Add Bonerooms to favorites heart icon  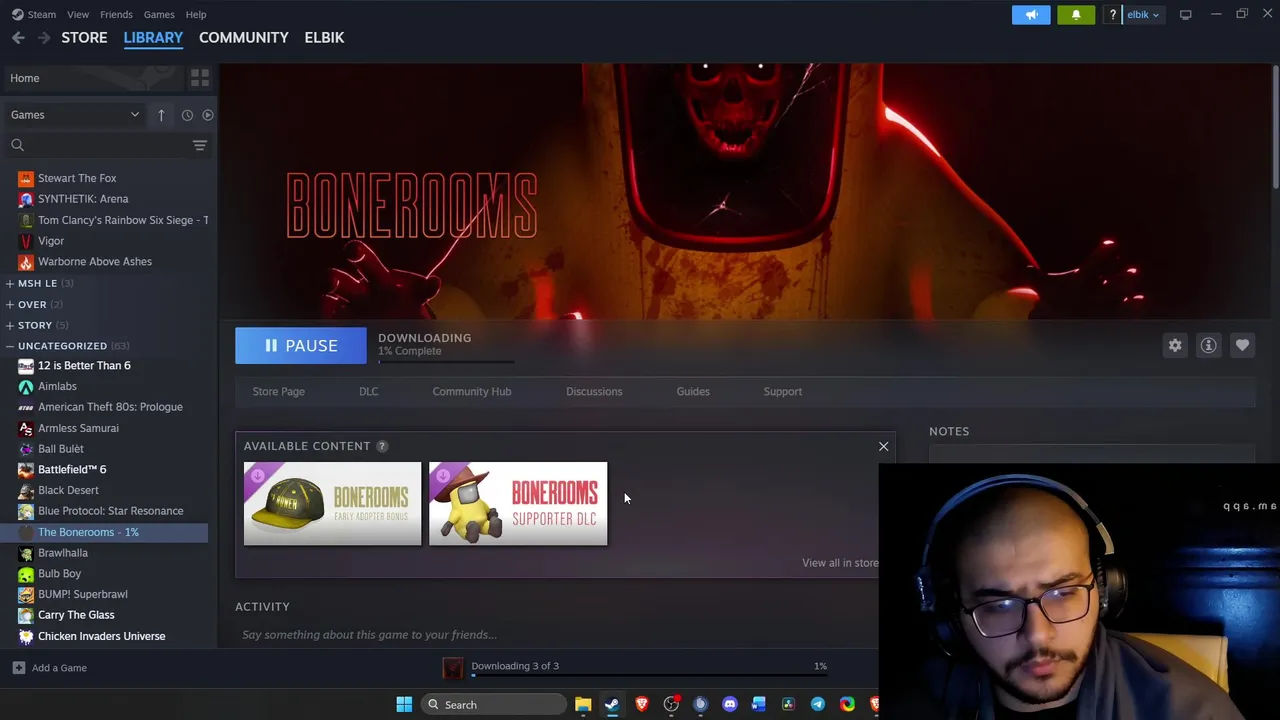[x=1242, y=346]
